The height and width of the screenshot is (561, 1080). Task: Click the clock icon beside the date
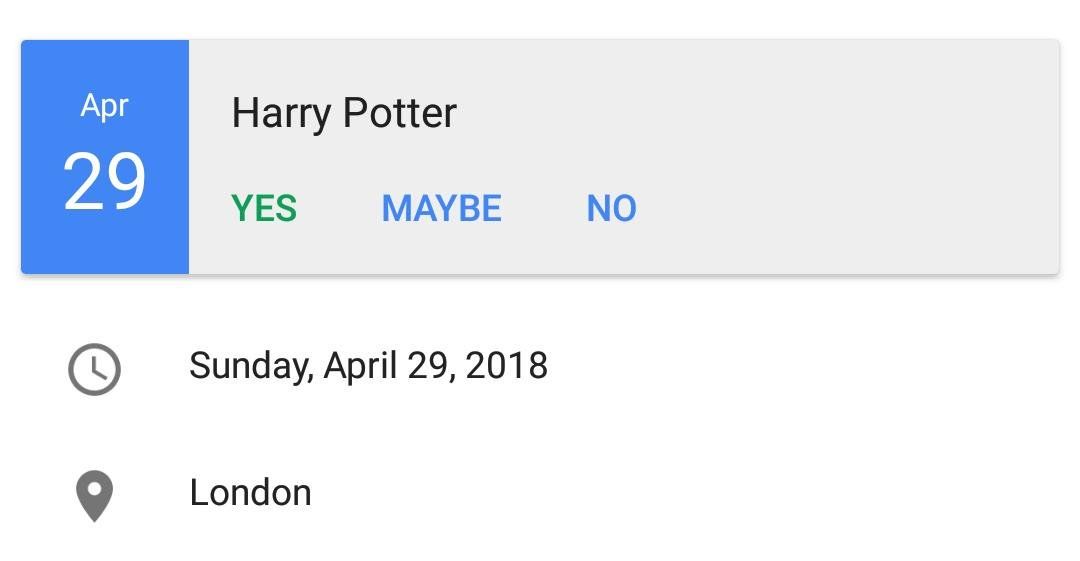94,369
